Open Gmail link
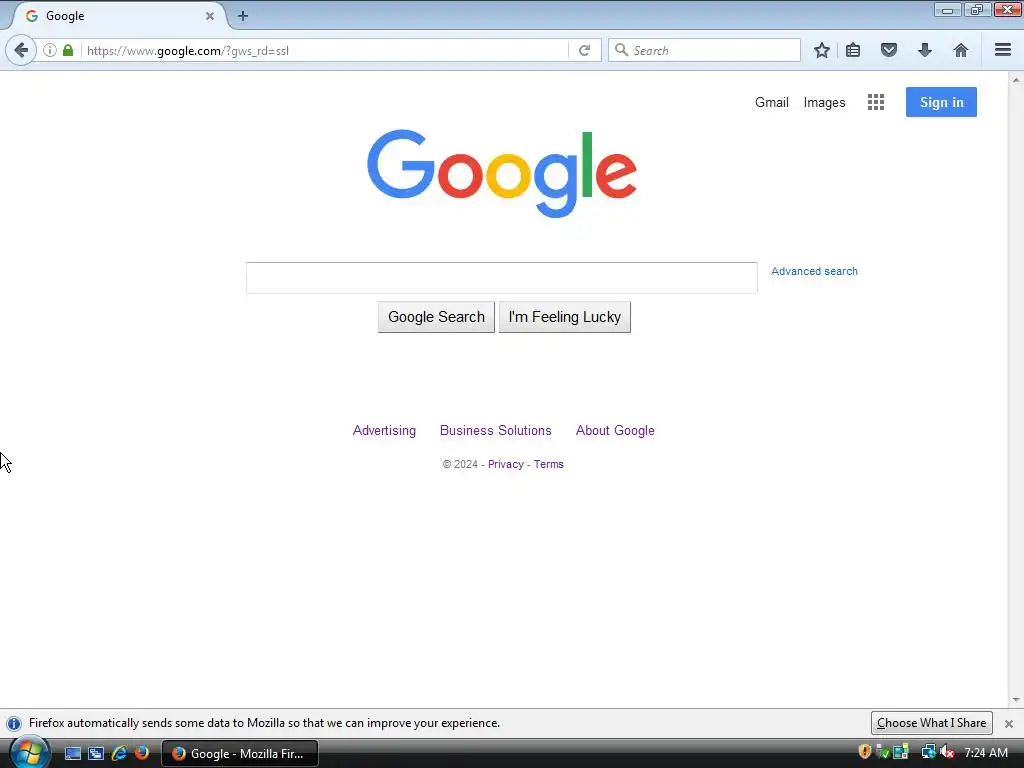 click(772, 103)
